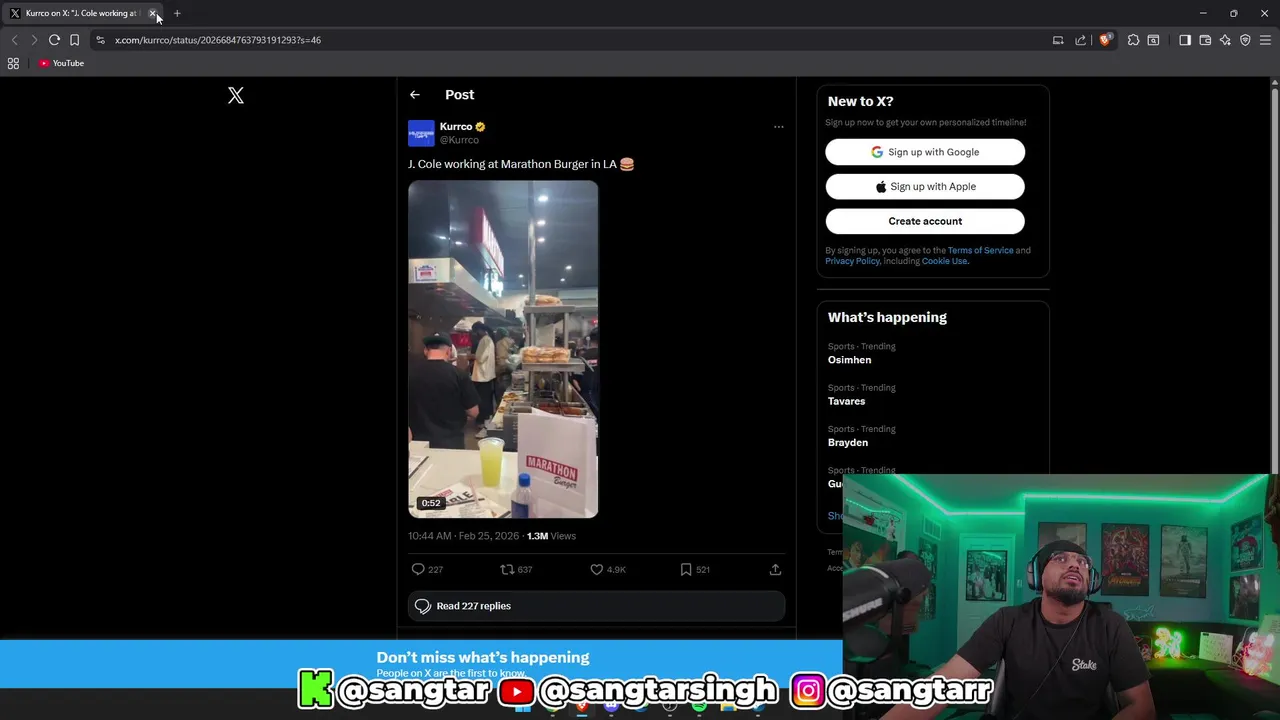
Task: Open a new tab with the plus button
Action: (x=177, y=13)
